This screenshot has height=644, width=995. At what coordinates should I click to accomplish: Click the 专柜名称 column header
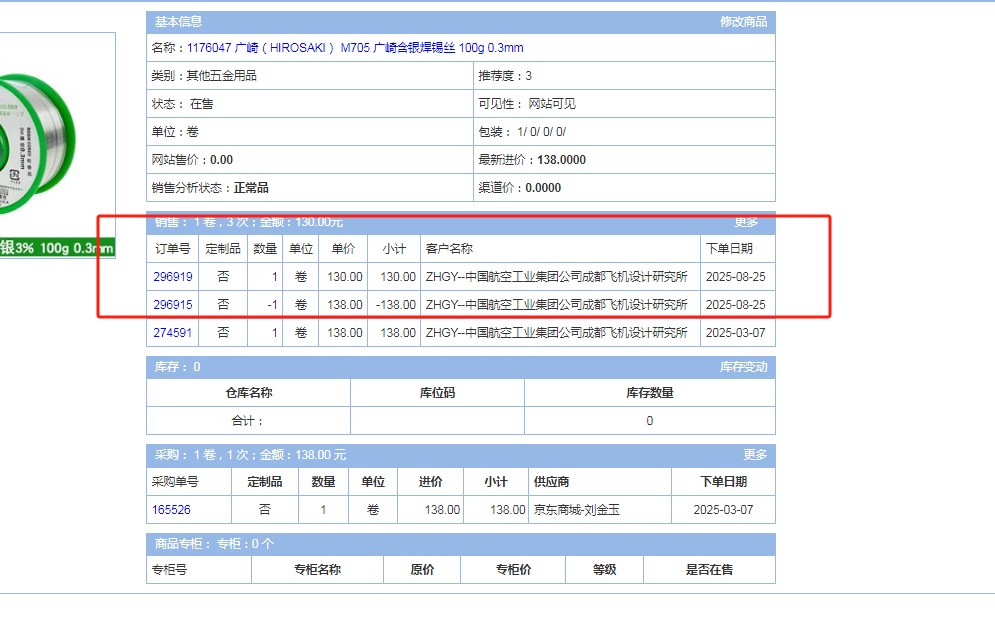click(317, 570)
